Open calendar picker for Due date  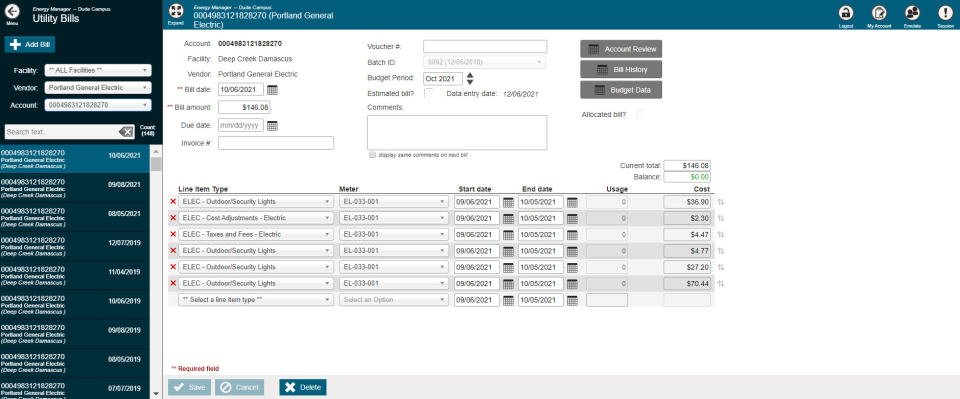pyautogui.click(x=272, y=125)
